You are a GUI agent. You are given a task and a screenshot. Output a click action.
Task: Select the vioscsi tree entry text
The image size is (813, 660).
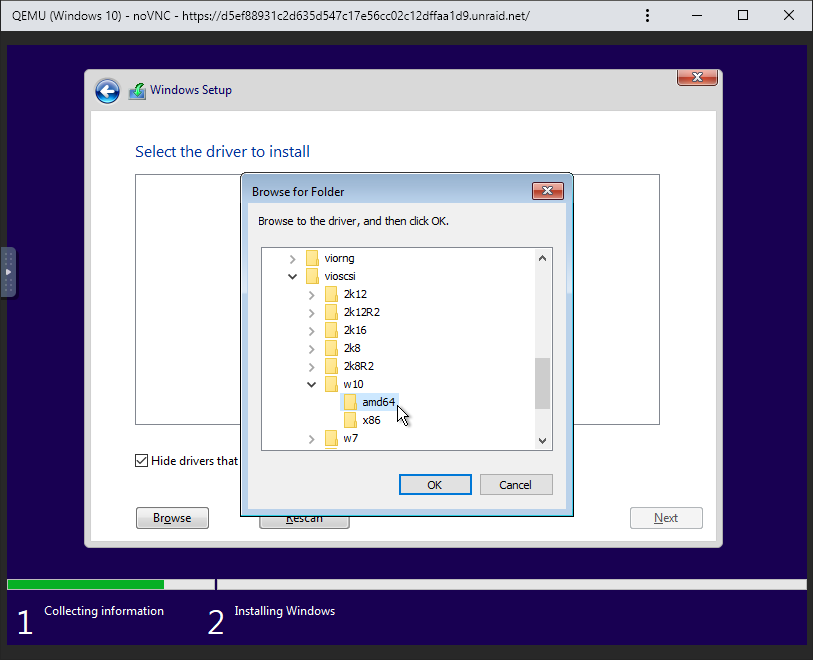click(340, 276)
